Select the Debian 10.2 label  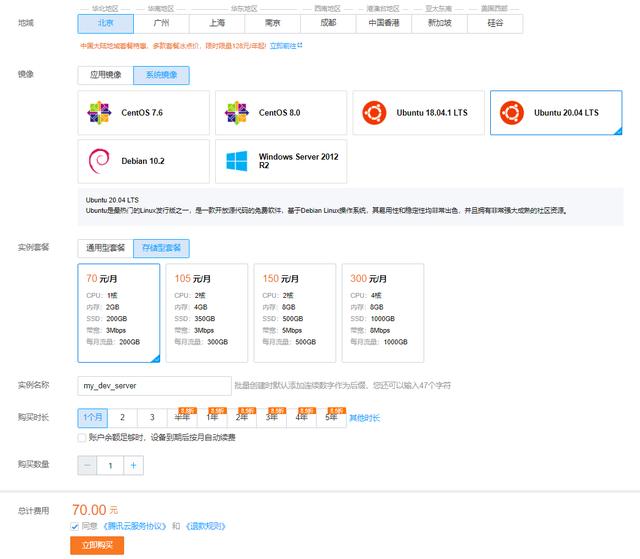143,161
